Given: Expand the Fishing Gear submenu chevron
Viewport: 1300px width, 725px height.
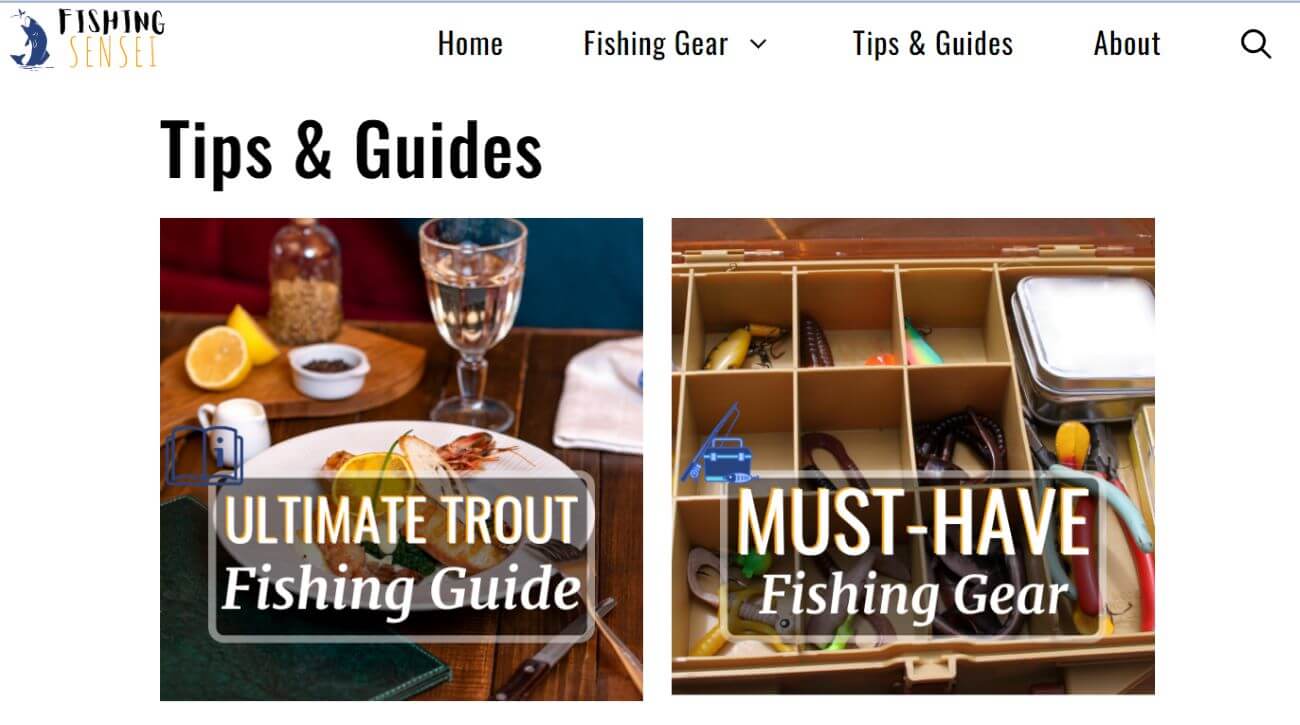Looking at the screenshot, I should [x=758, y=44].
